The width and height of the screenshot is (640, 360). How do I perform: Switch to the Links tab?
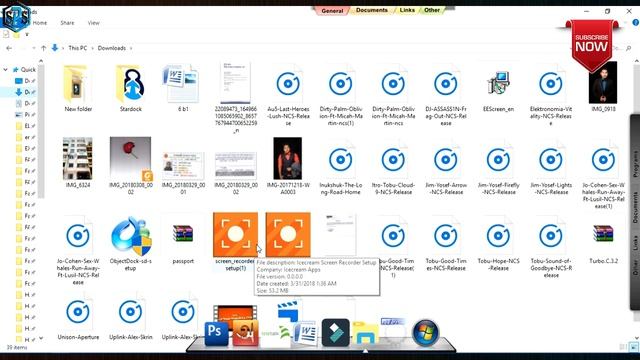click(x=407, y=10)
